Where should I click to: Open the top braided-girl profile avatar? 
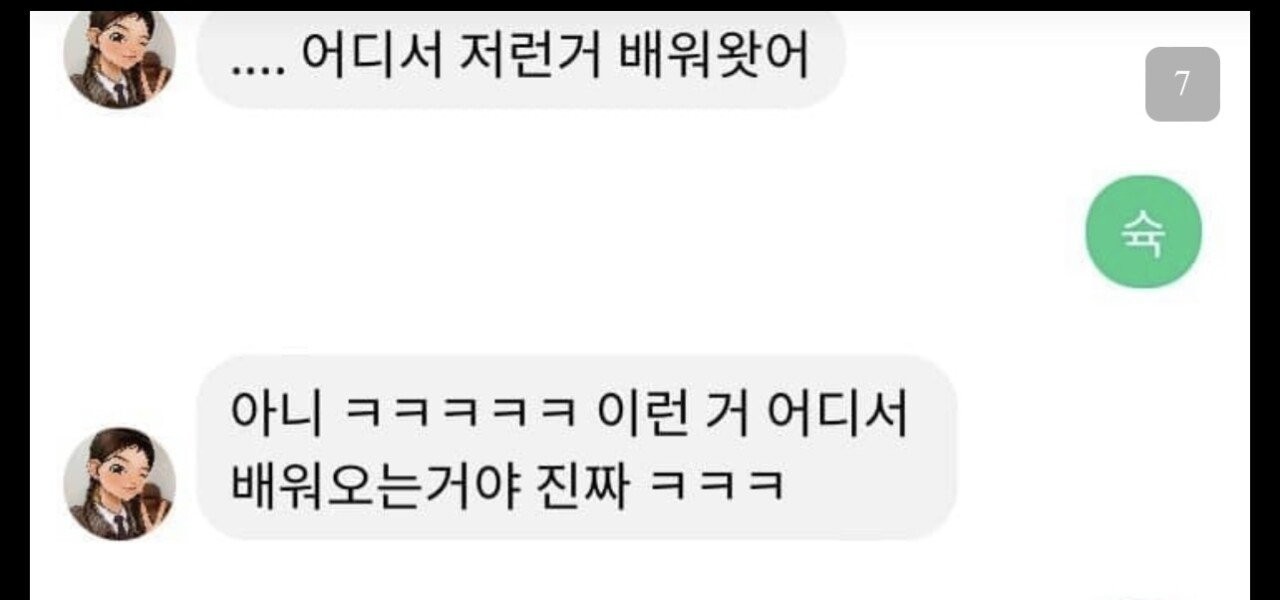pos(119,58)
